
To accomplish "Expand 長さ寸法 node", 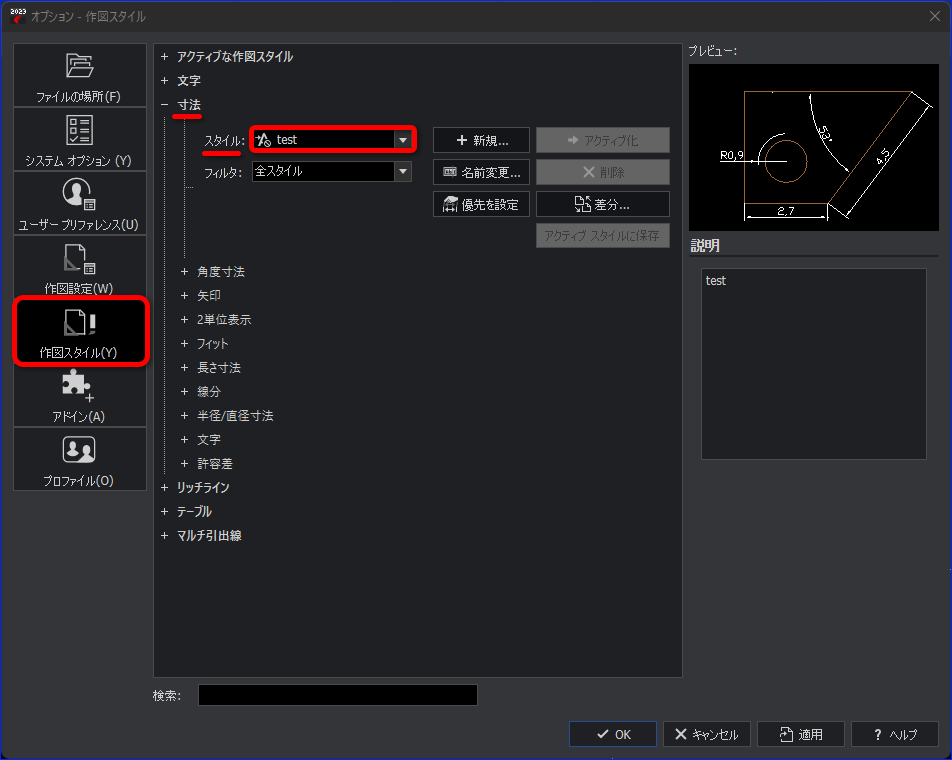I will tap(185, 367).
